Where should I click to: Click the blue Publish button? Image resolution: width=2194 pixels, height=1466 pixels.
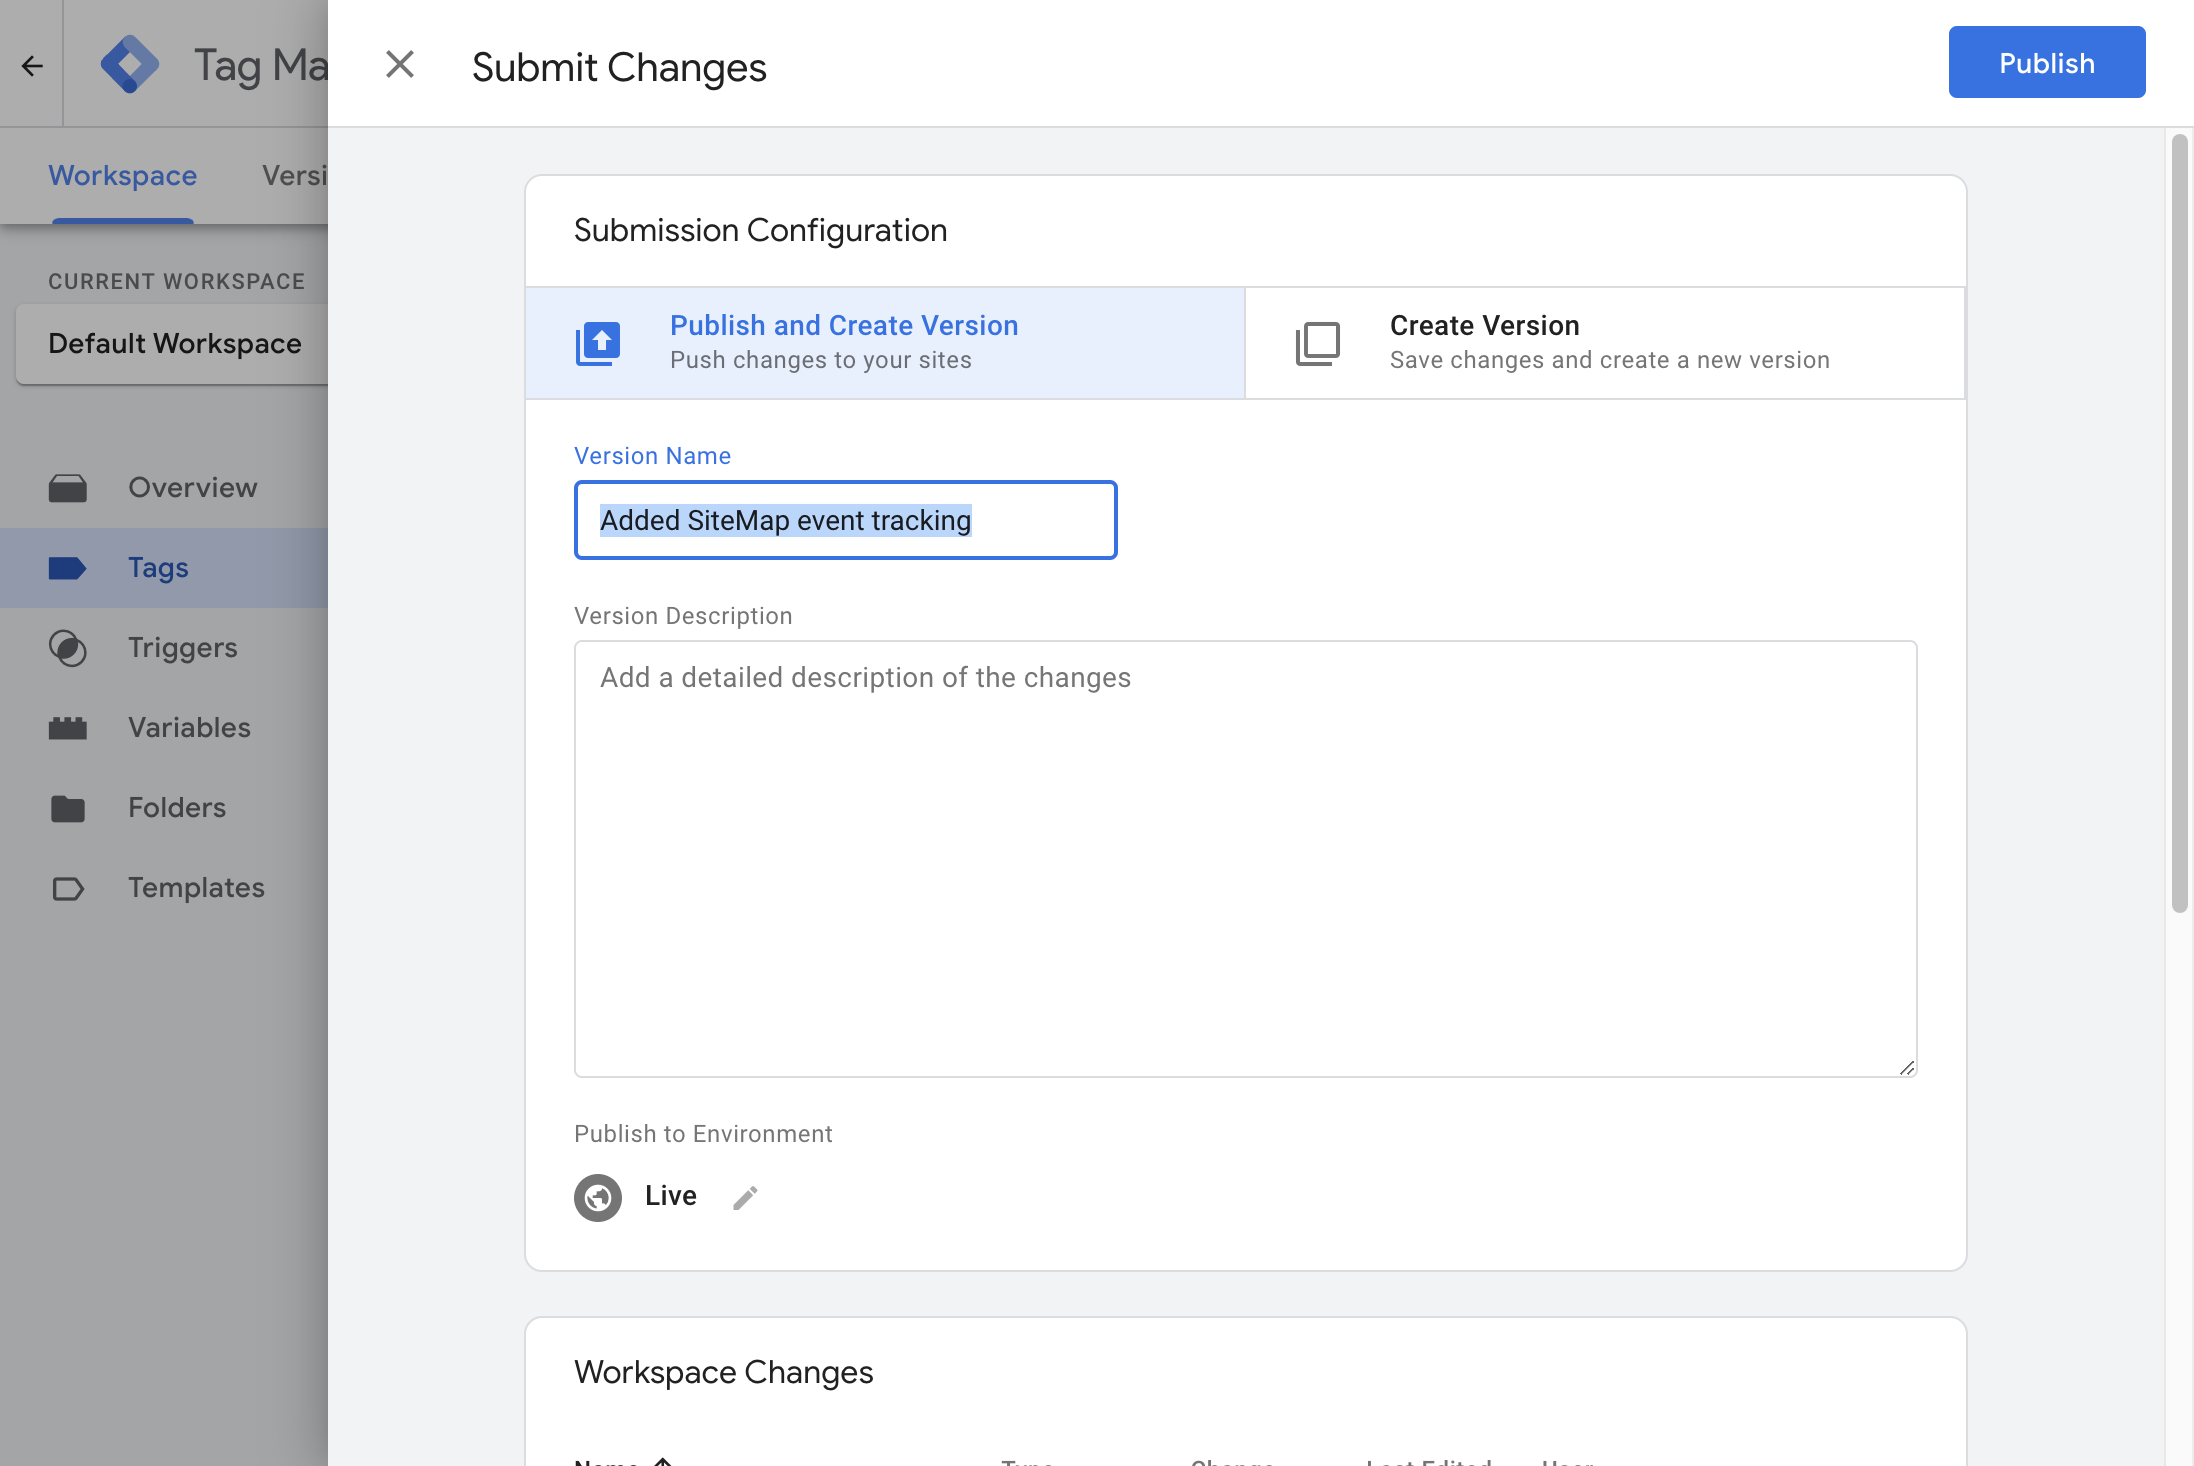click(x=2046, y=63)
